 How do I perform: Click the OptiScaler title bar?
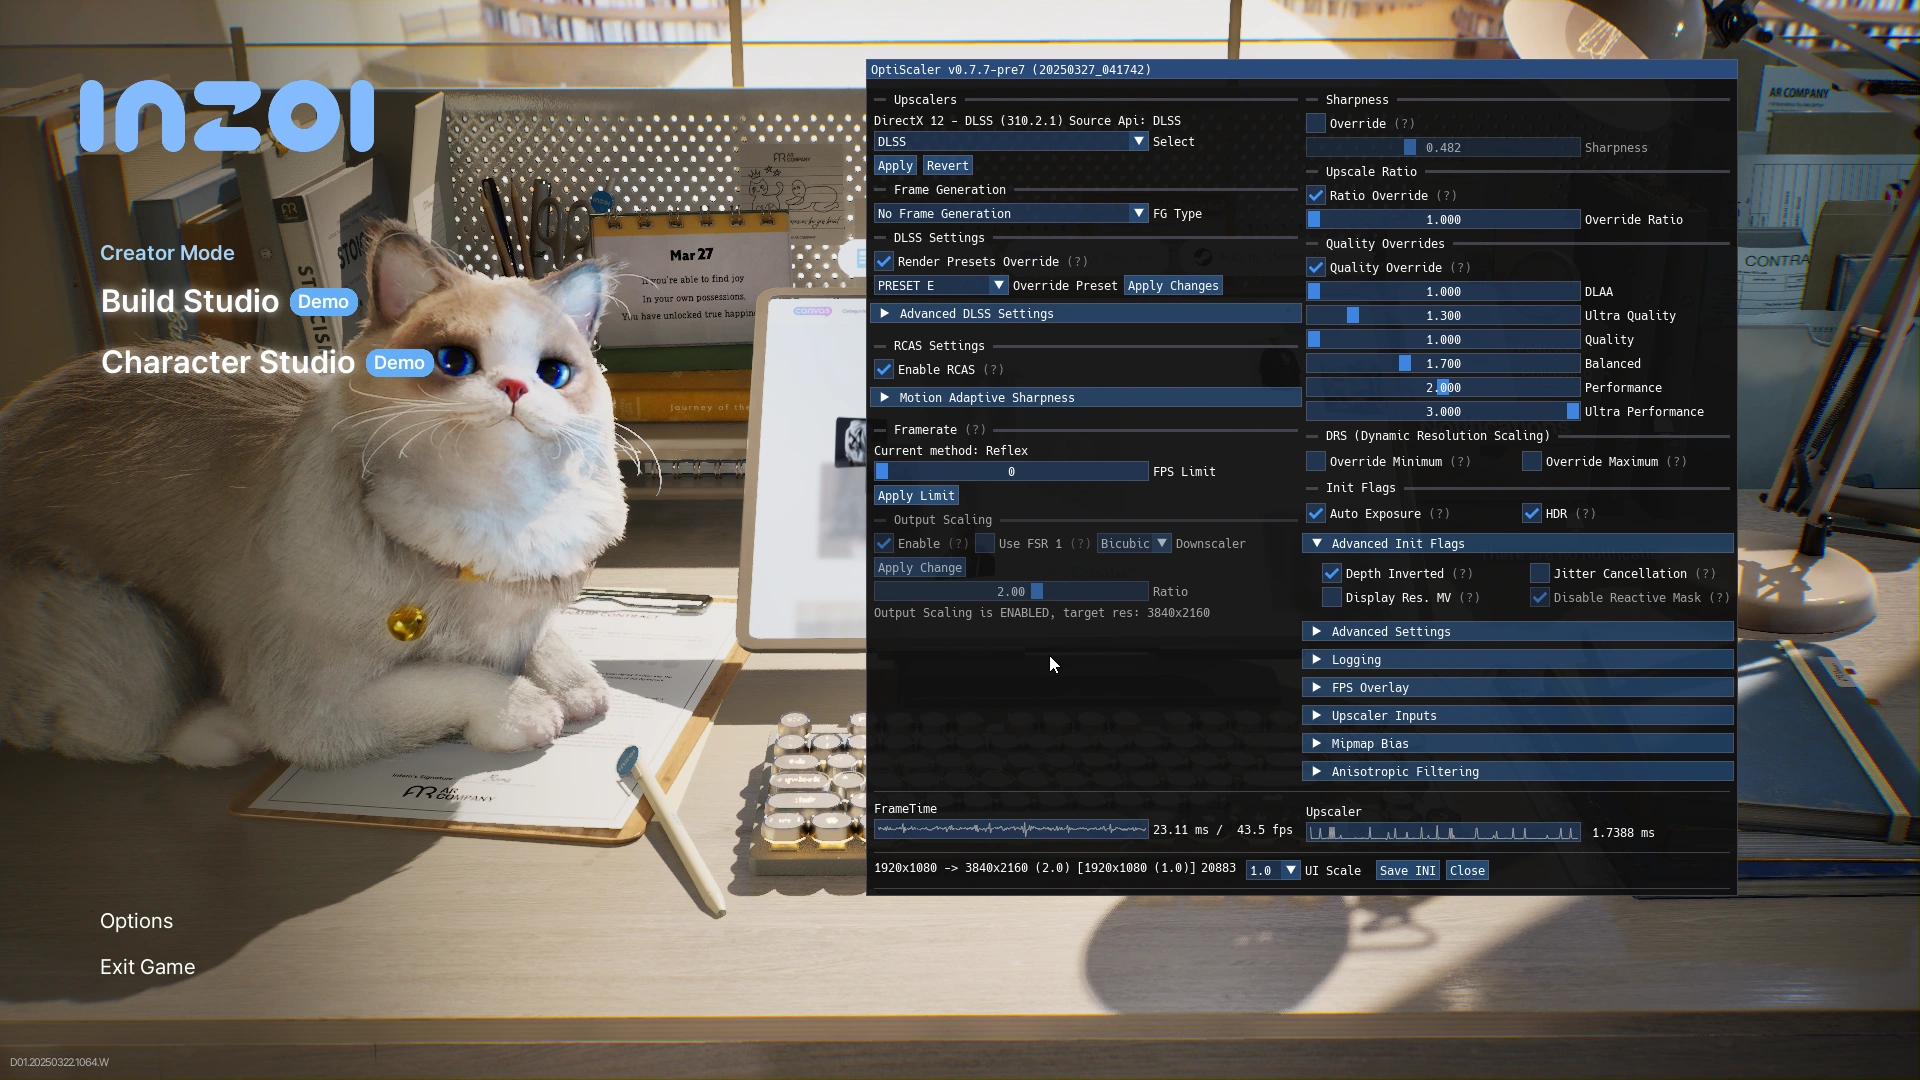click(1301, 70)
